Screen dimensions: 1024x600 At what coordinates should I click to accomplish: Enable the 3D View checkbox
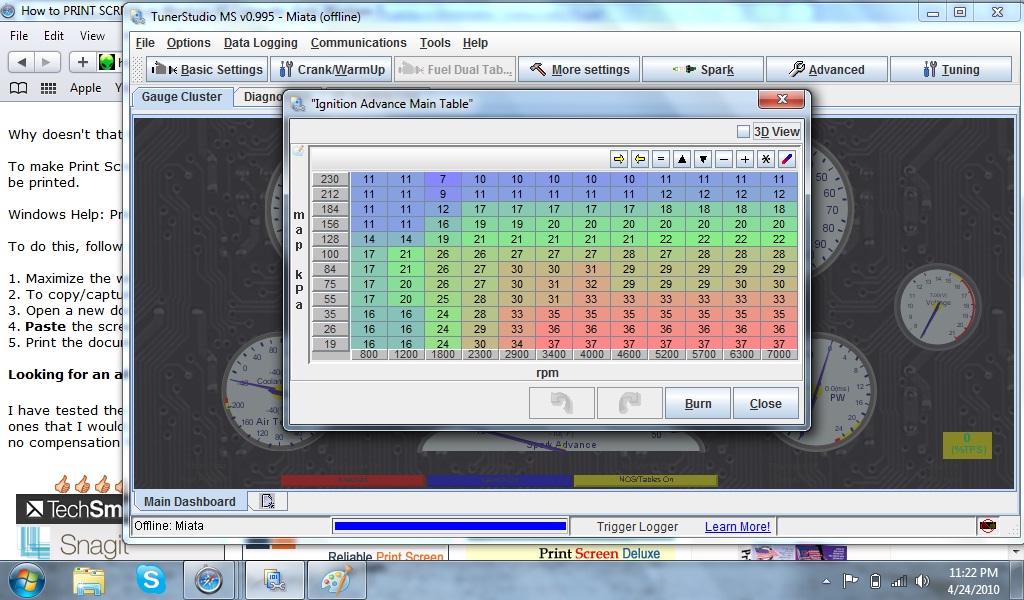[x=743, y=131]
